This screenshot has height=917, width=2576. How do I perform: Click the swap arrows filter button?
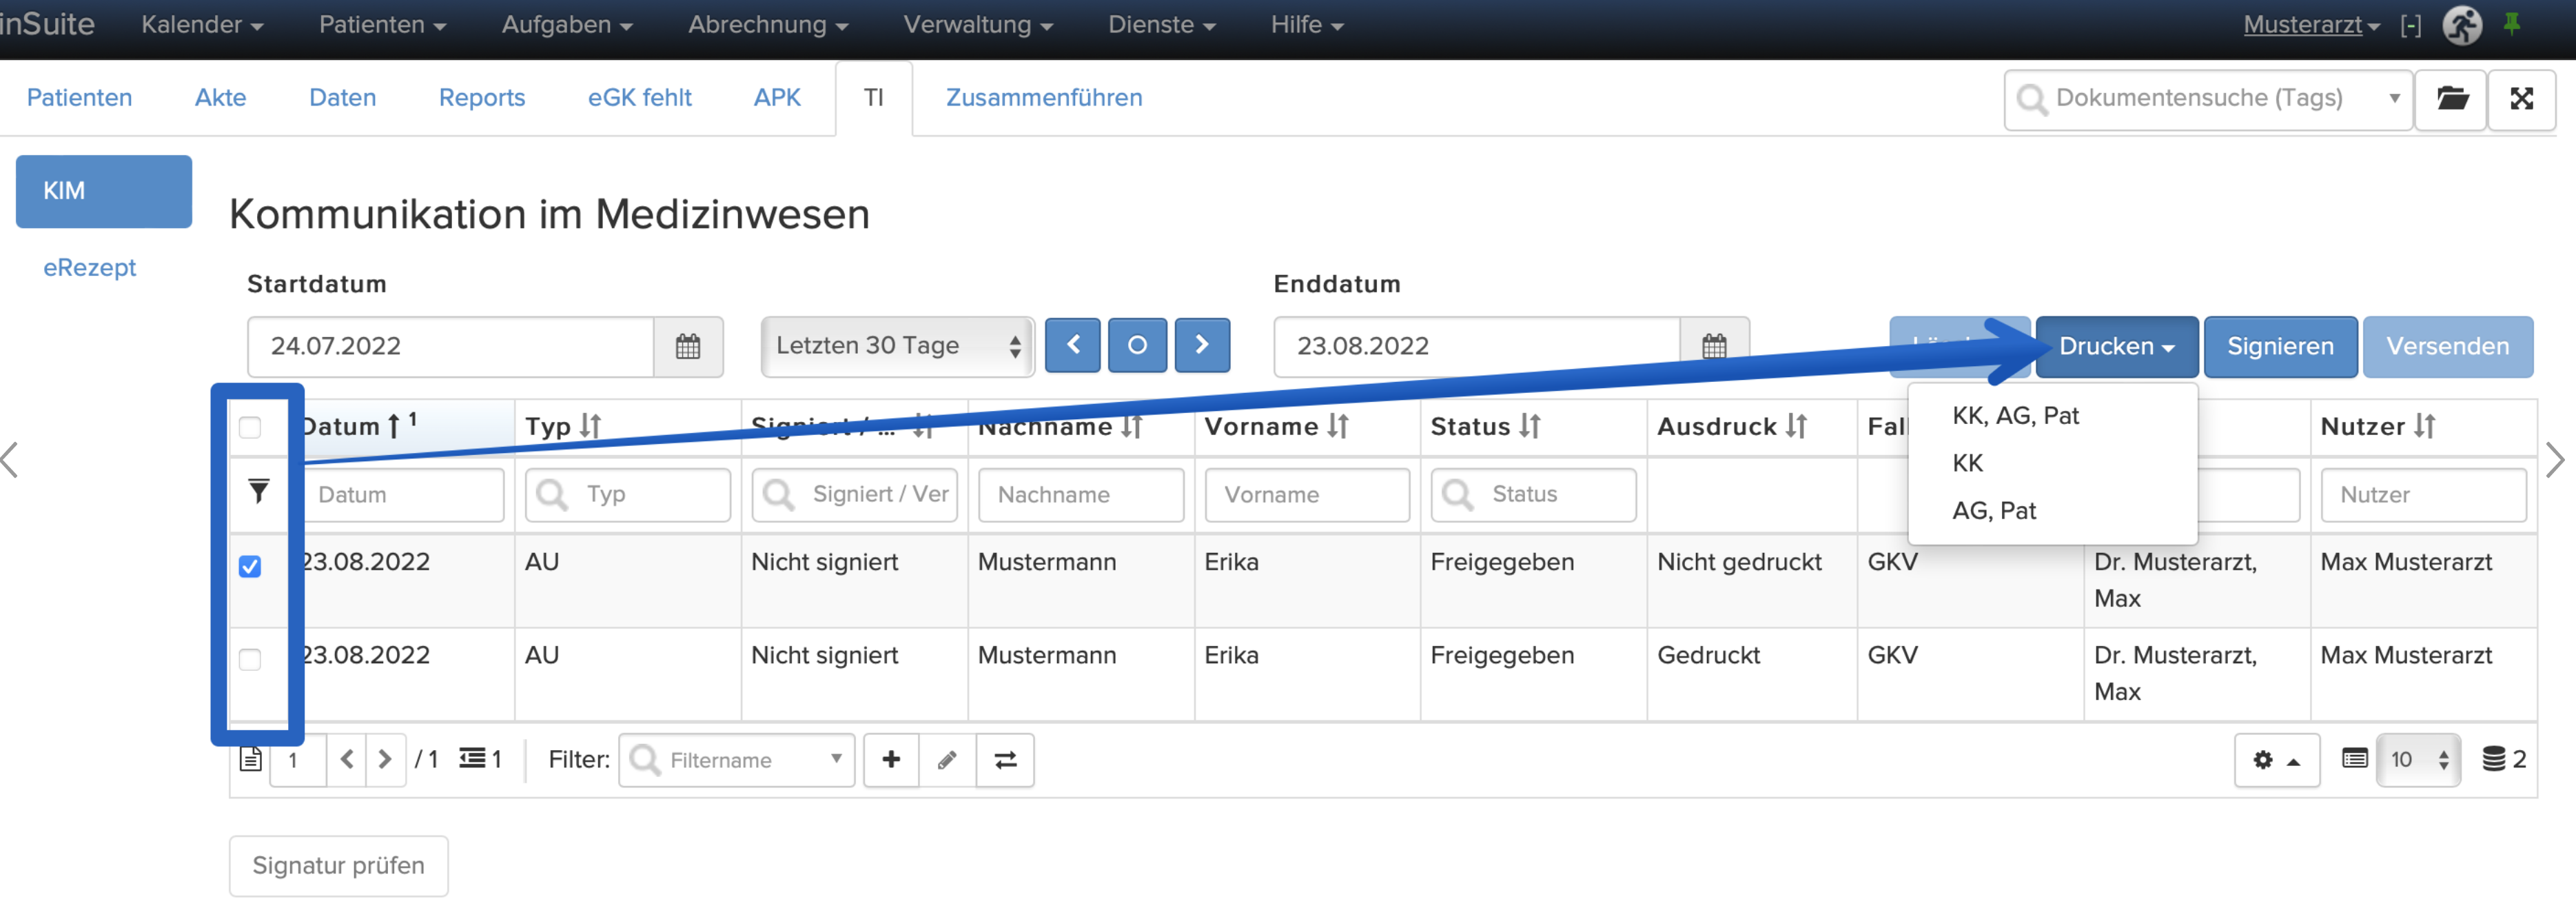(1005, 760)
